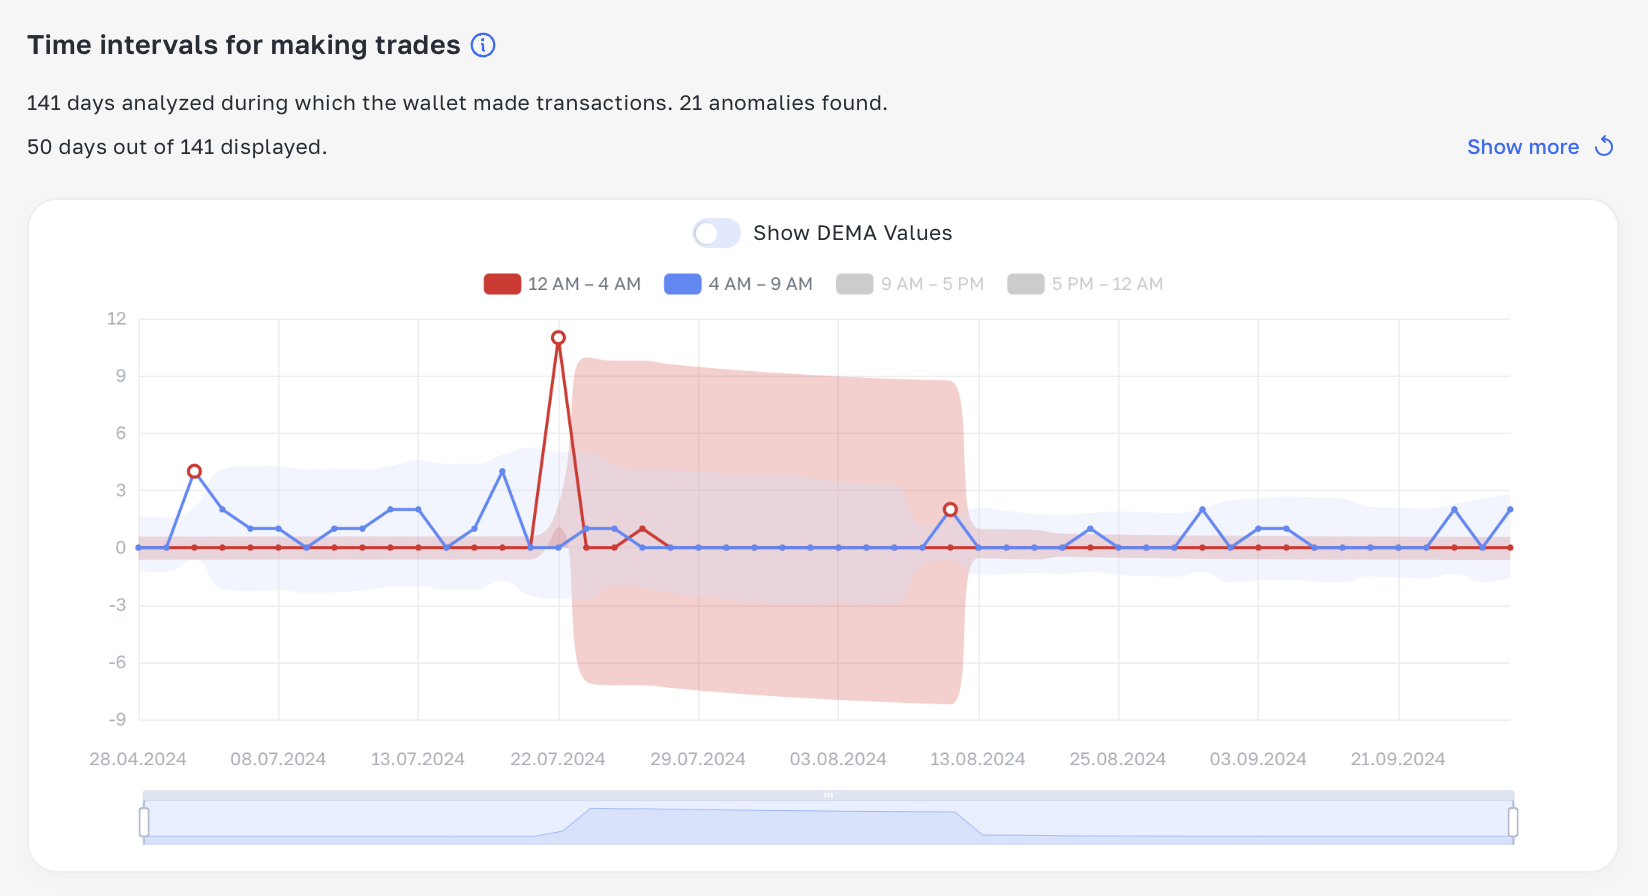1648x896 pixels.
Task: Click the red anomaly peak at value 11
Action: coord(558,338)
